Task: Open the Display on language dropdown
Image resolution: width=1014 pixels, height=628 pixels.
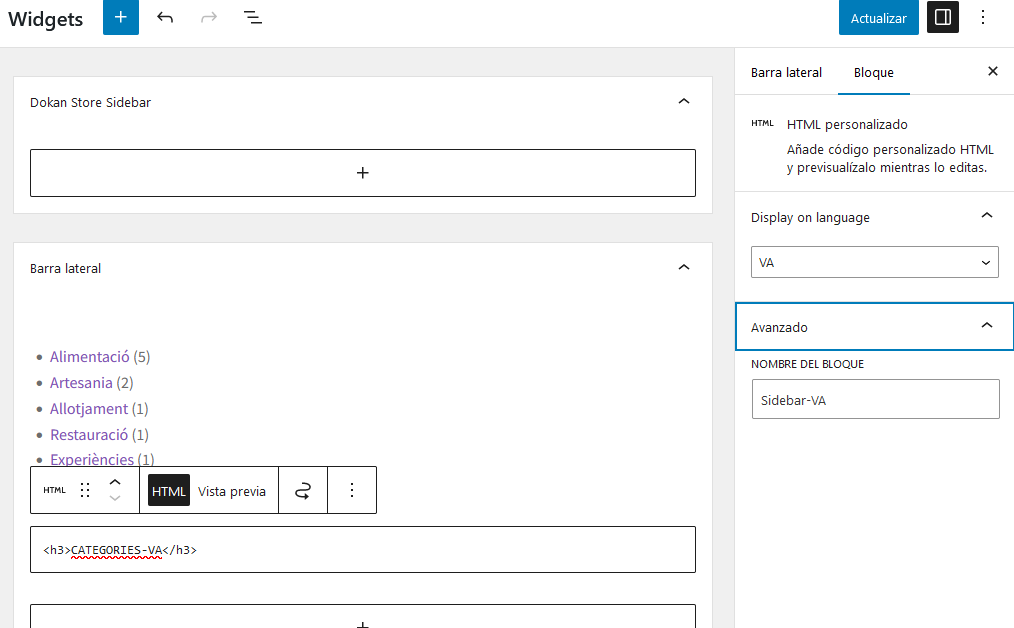Action: tap(874, 262)
